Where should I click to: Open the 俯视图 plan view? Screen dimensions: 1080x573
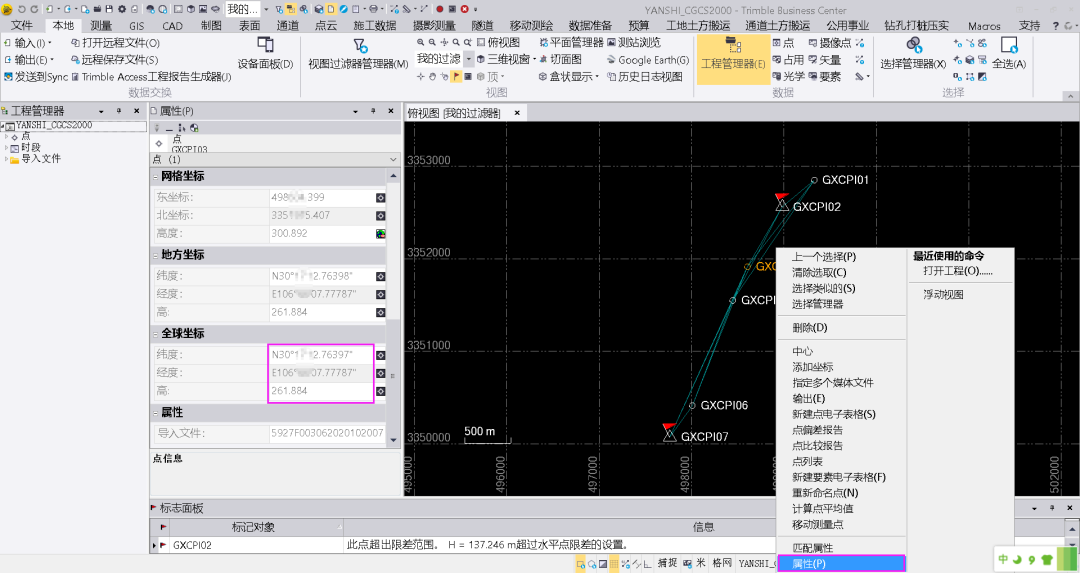pos(498,43)
